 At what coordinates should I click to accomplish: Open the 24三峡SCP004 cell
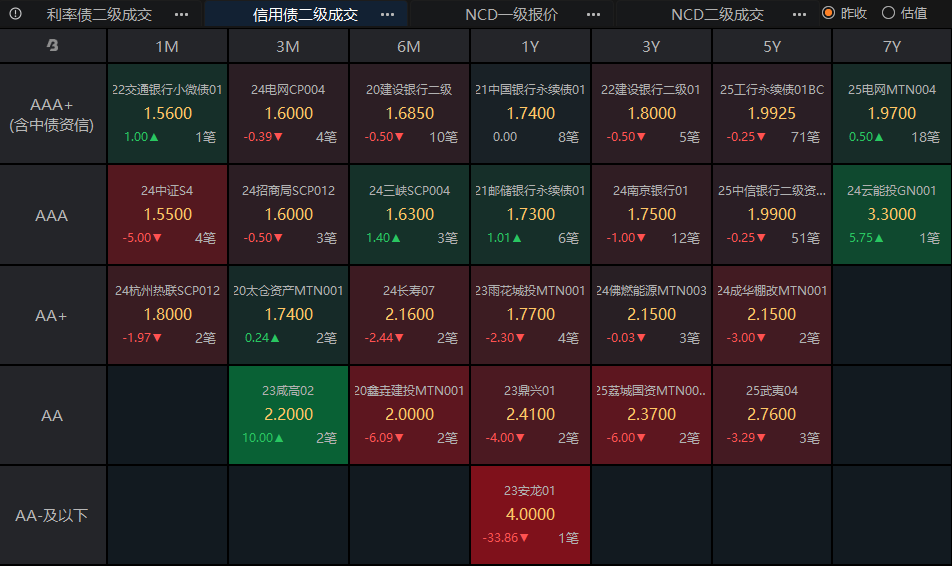click(409, 214)
